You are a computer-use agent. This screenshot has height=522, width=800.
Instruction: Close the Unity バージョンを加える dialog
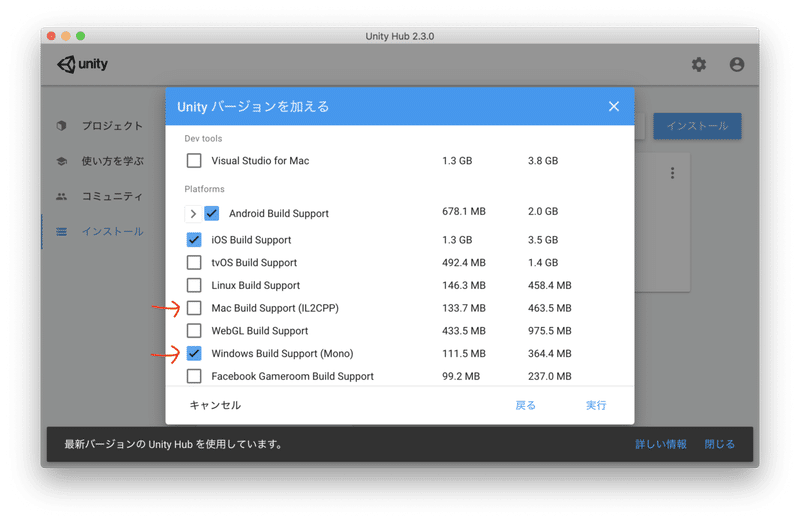coord(614,106)
